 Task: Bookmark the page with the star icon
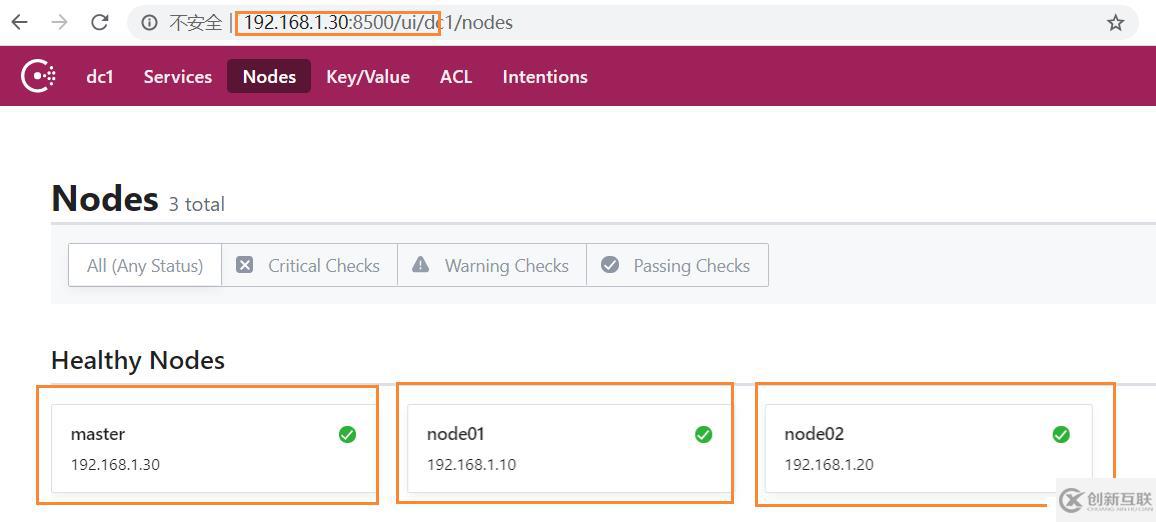coord(1115,23)
